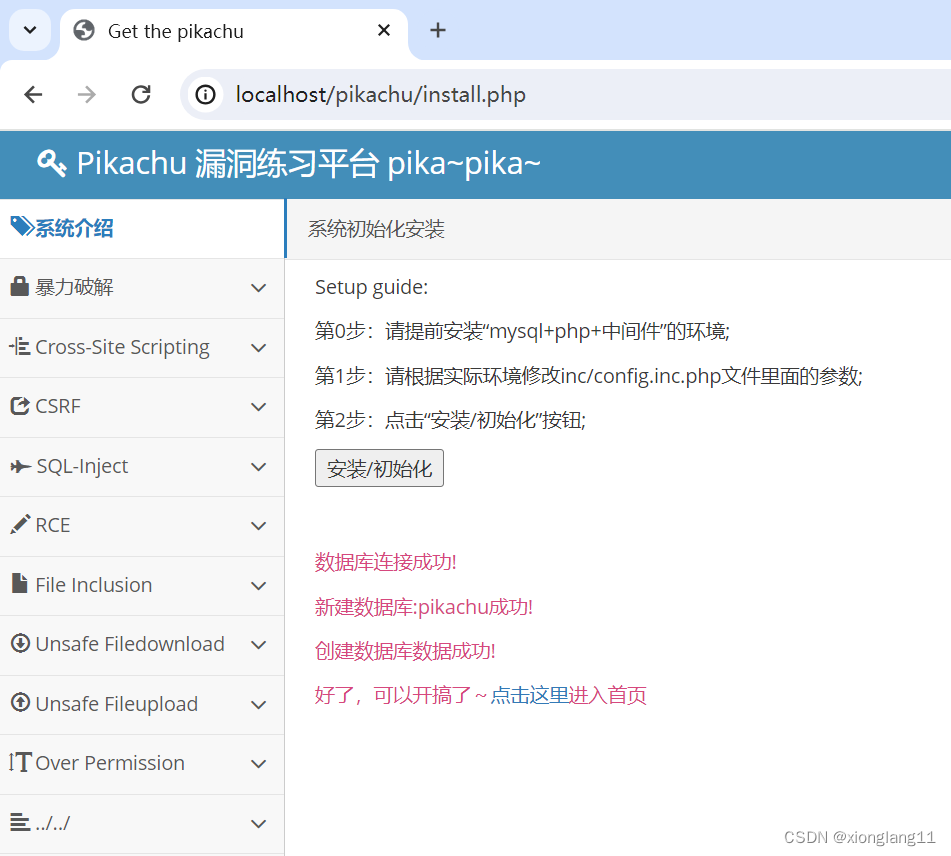The height and width of the screenshot is (856, 951).
Task: Open a new tab with plus icon
Action: pos(438,30)
